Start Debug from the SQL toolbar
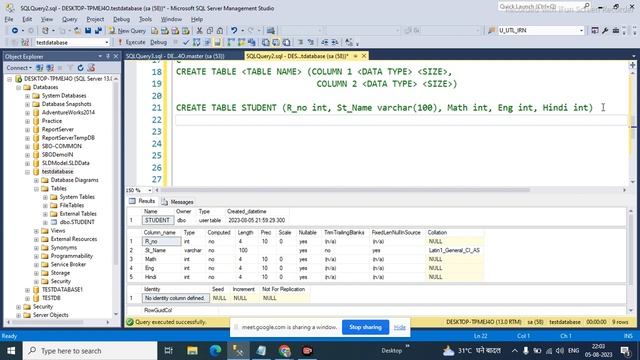Screen dimensions: 640x360 [x=158, y=42]
